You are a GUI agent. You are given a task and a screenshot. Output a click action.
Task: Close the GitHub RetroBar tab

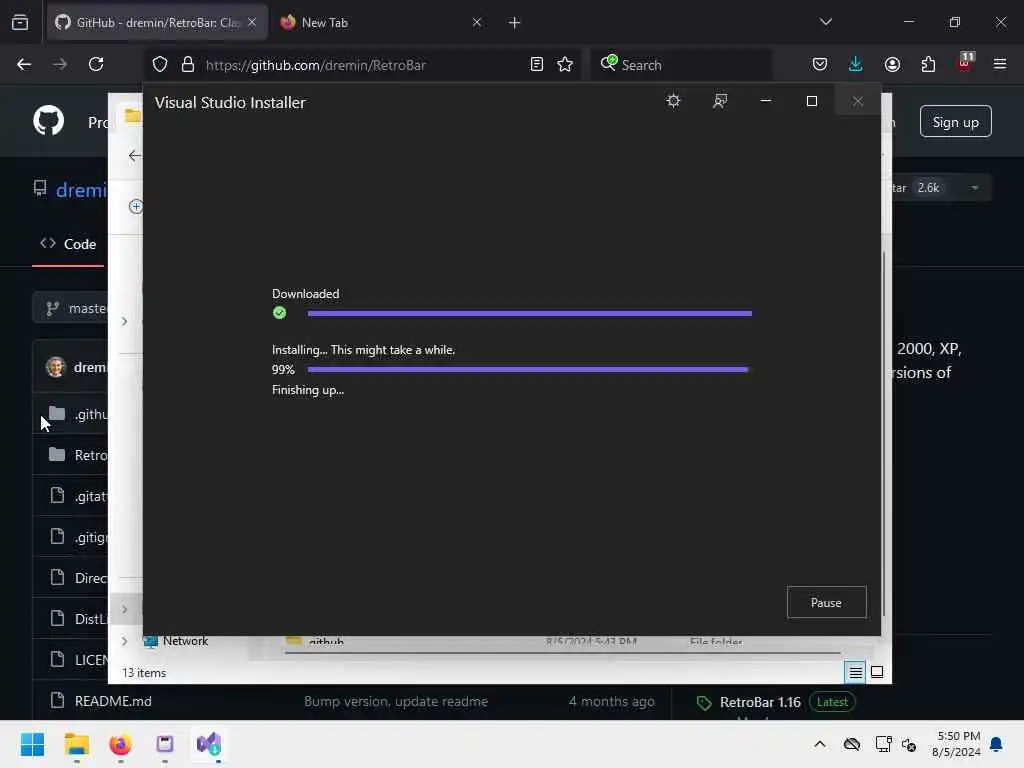pyautogui.click(x=252, y=23)
